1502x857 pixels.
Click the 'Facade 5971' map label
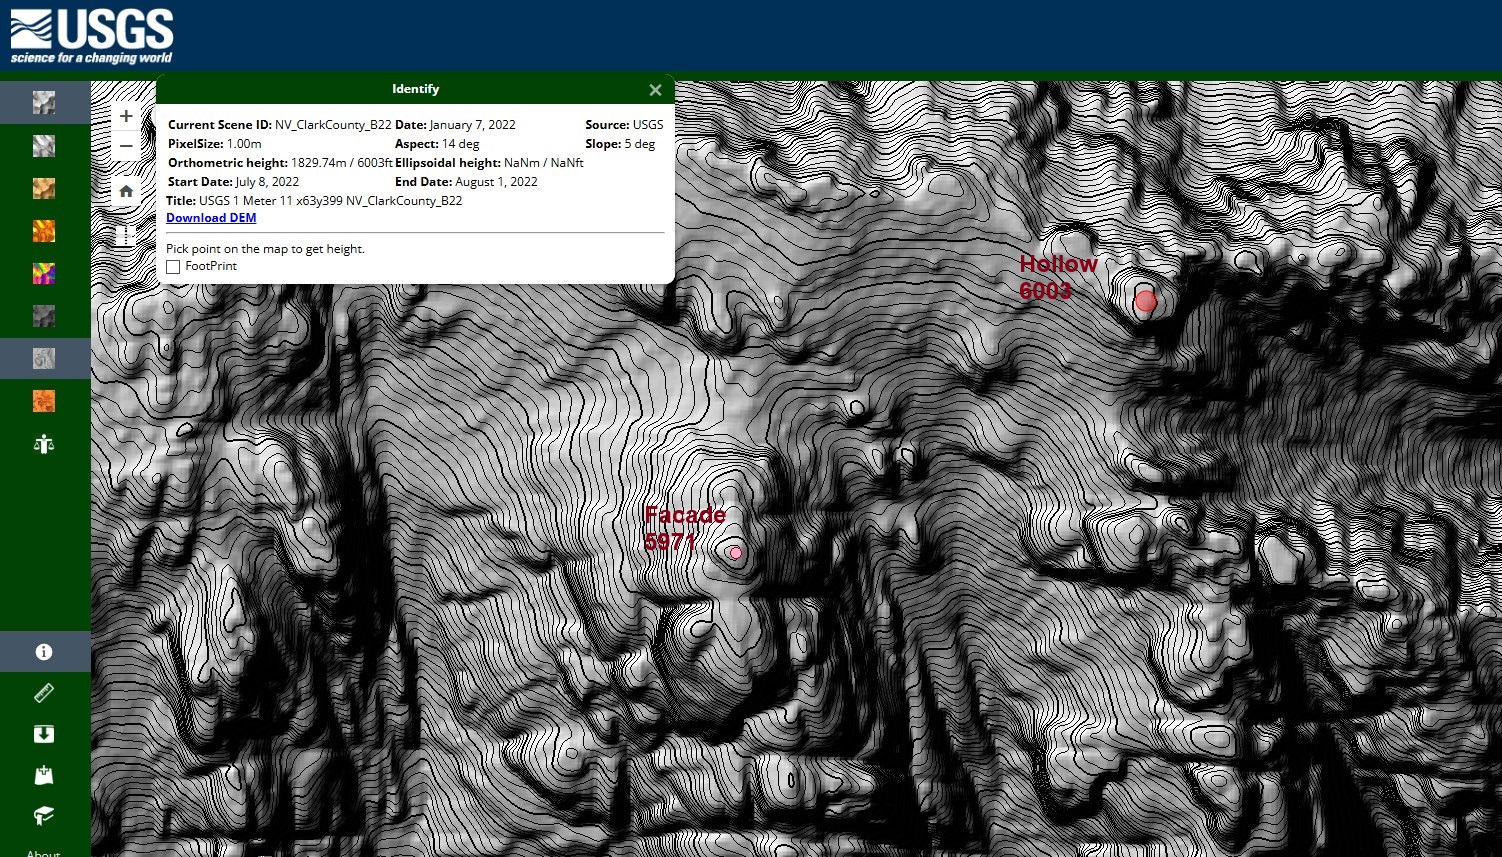(x=685, y=528)
